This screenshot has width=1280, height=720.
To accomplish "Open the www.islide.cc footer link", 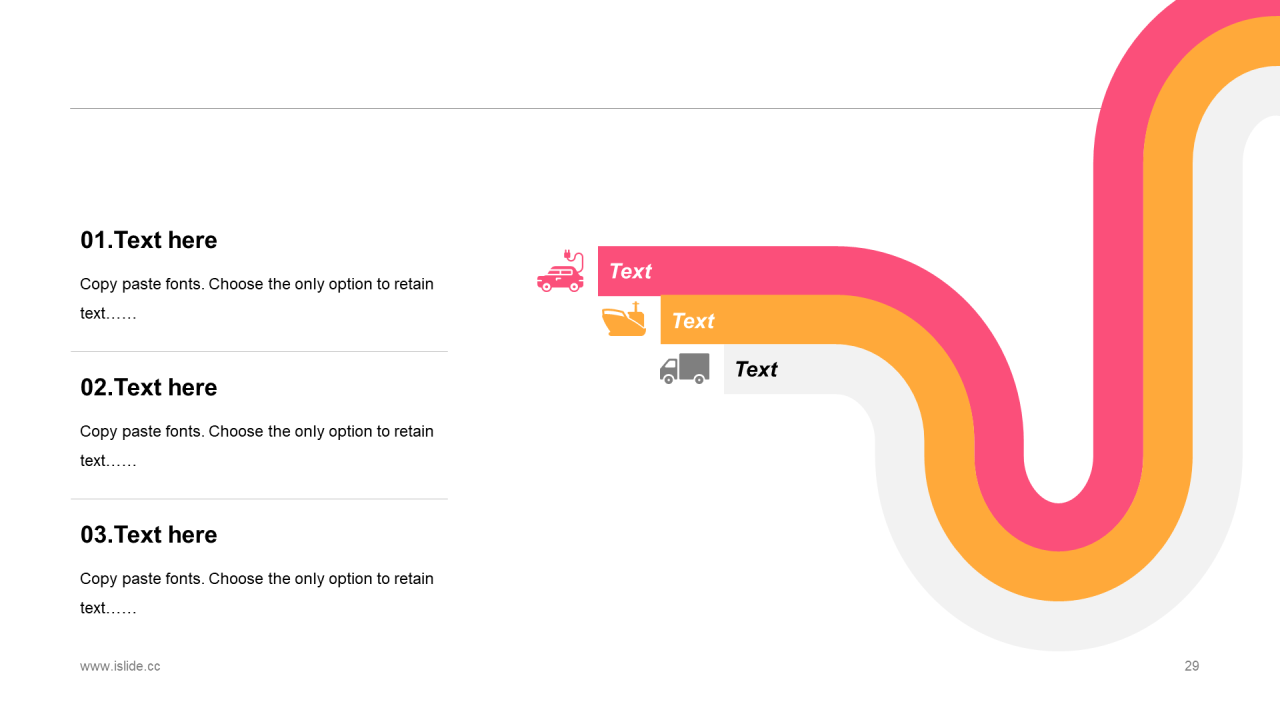I will 120,666.
